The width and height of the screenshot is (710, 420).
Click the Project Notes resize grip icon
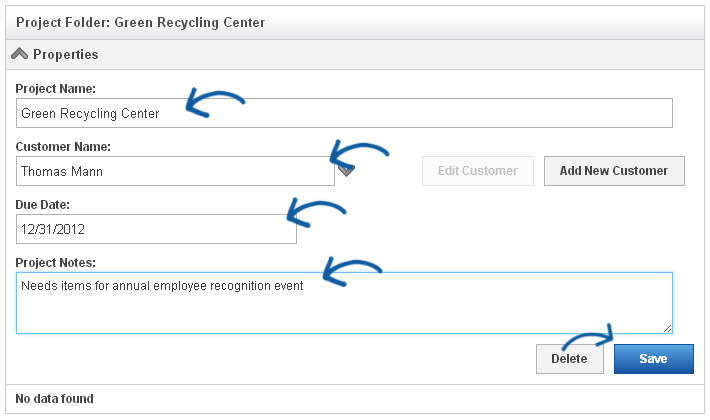[667, 329]
